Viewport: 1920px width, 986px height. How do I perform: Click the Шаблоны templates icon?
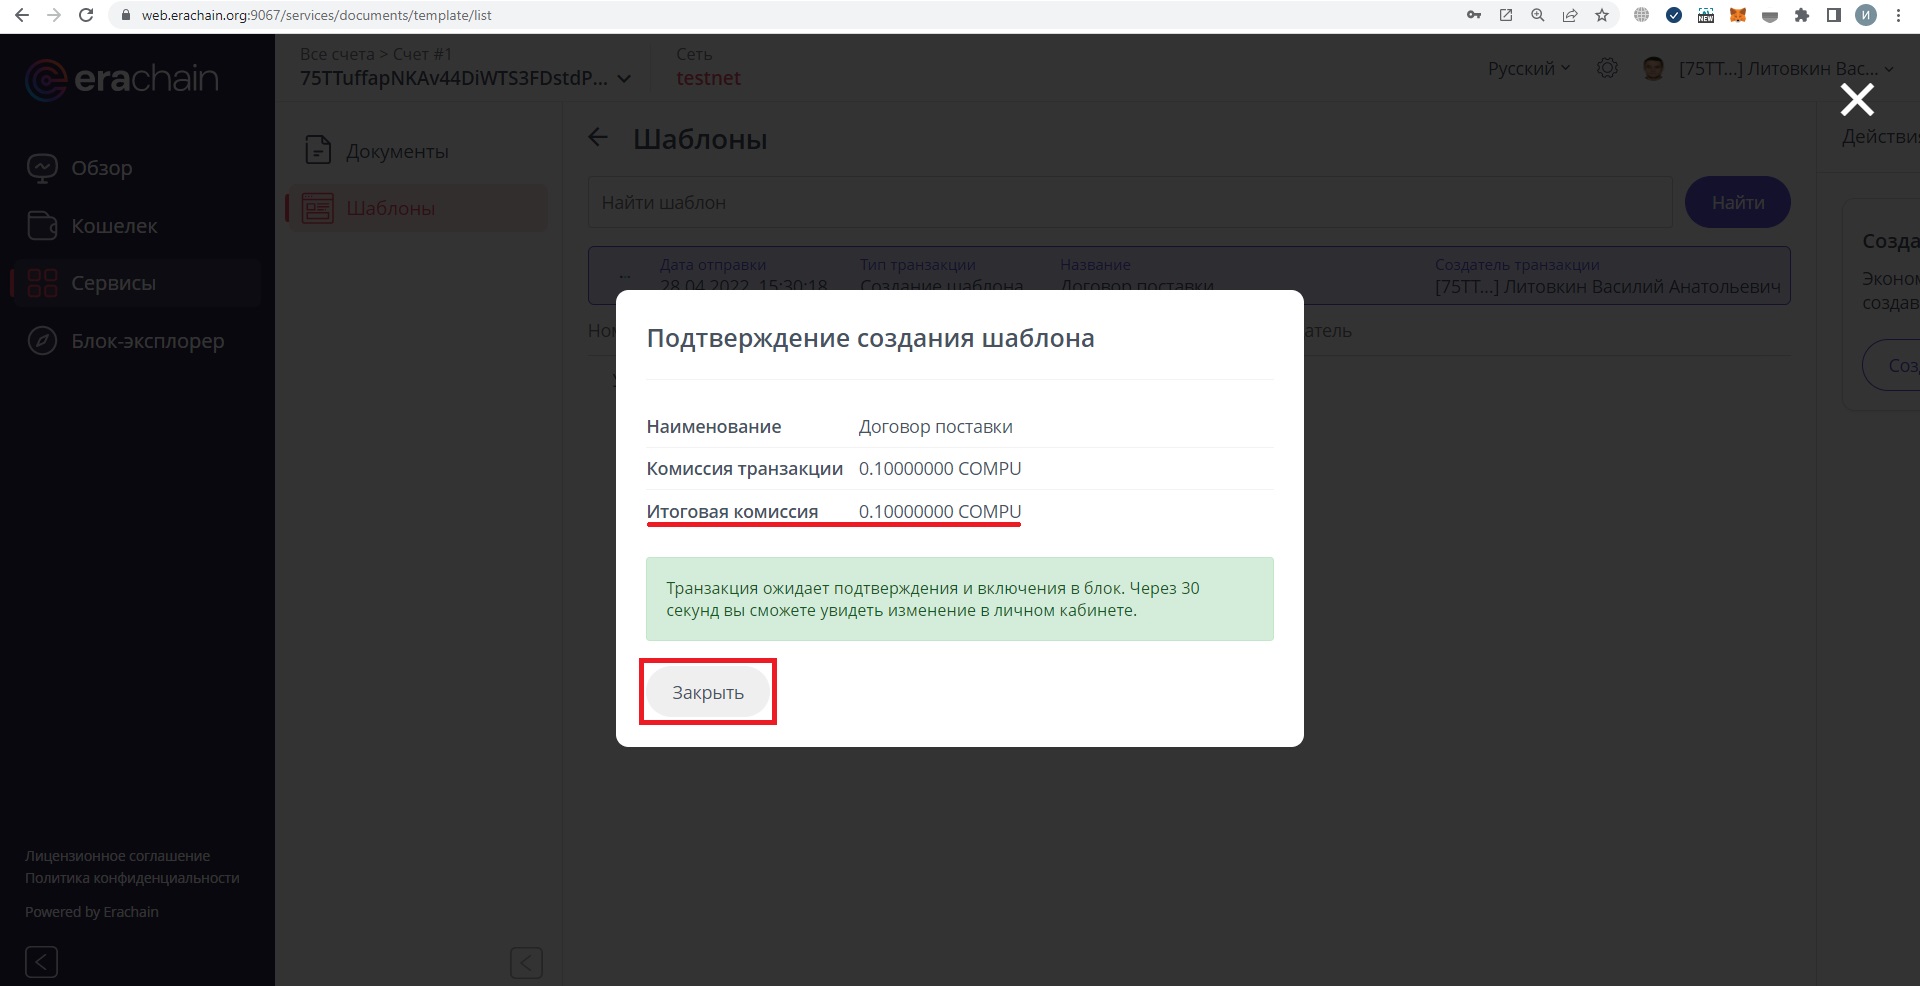[x=317, y=208]
